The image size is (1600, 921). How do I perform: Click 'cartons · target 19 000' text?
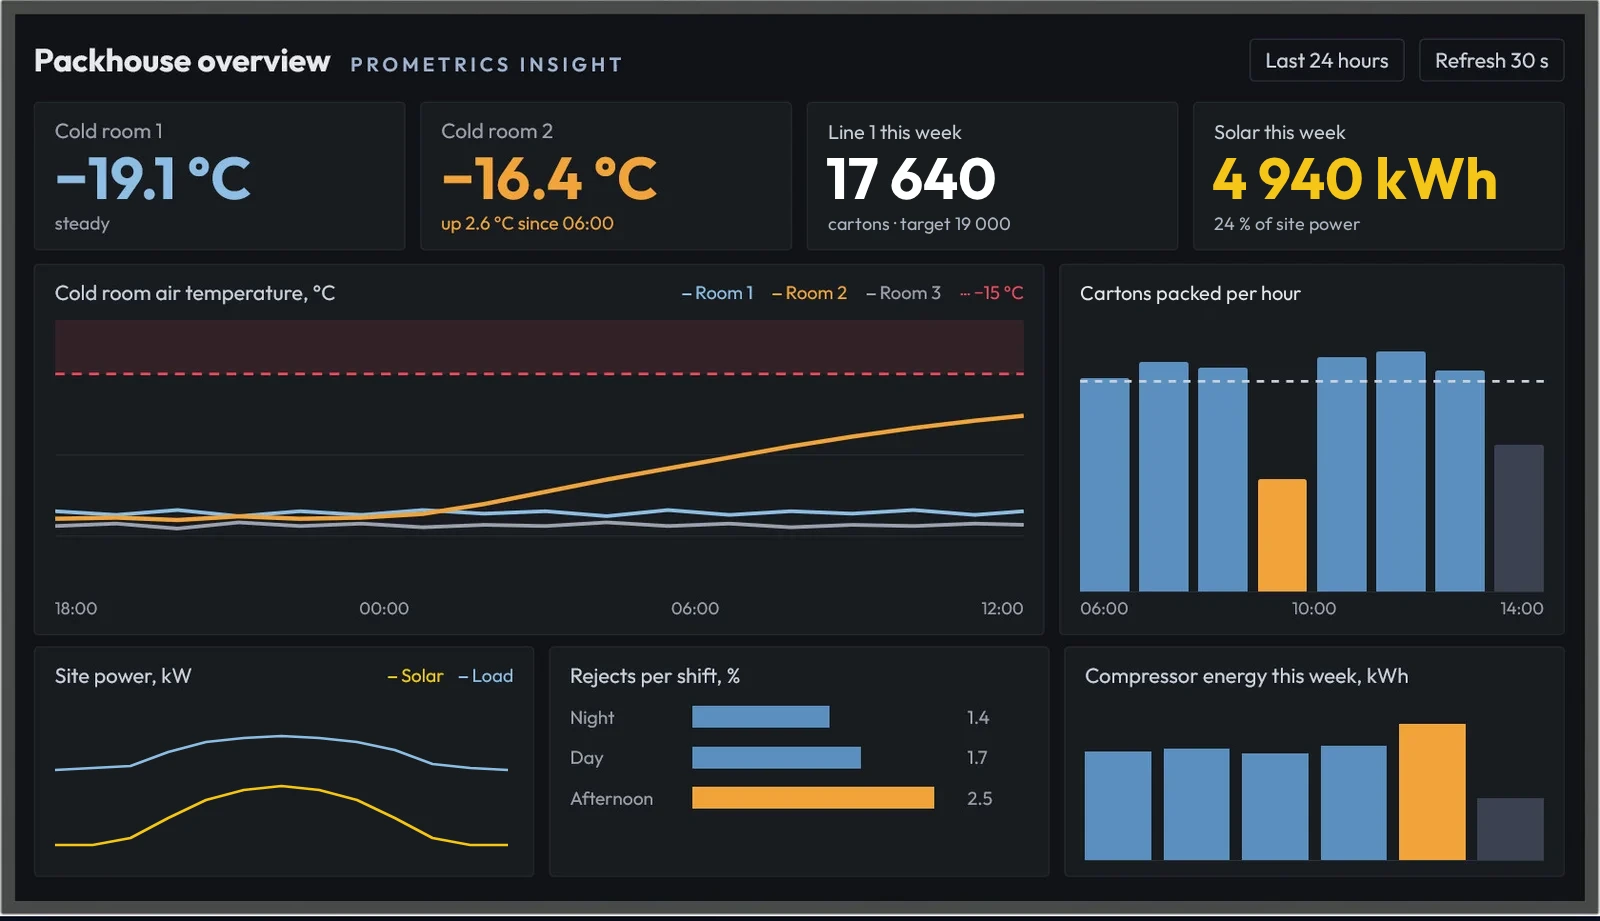coord(919,224)
